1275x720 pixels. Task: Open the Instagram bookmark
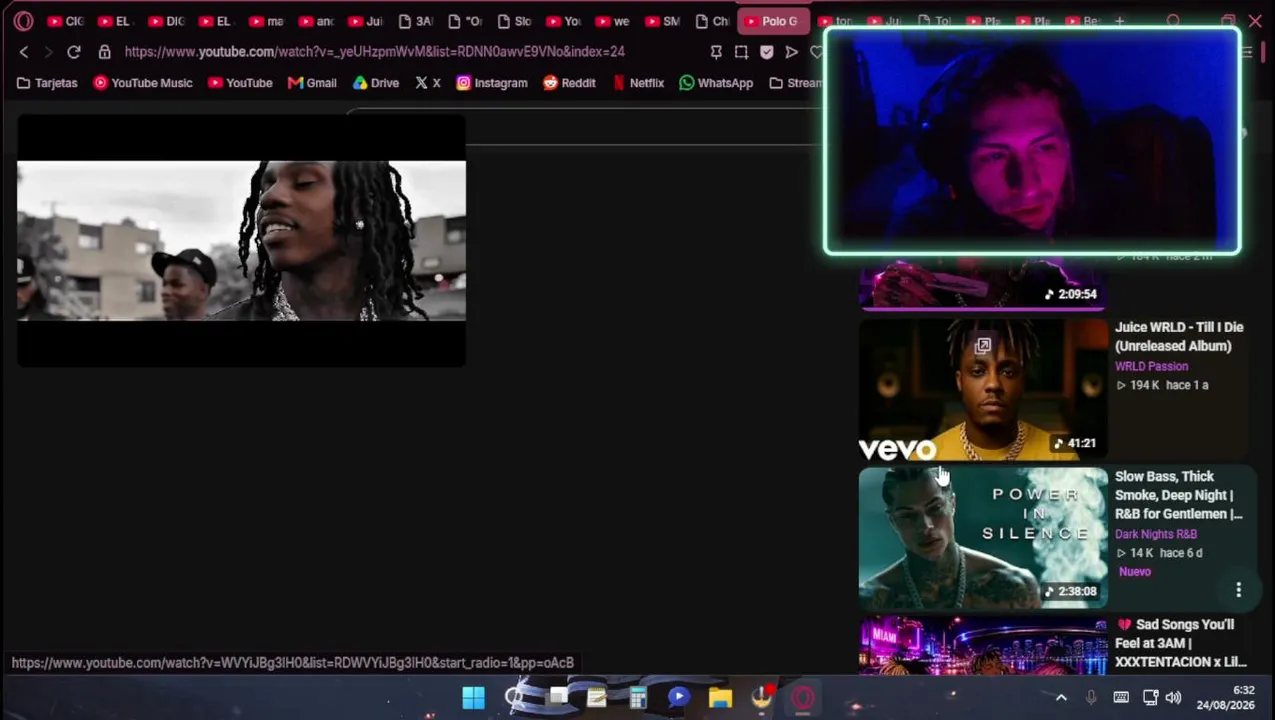coord(492,83)
